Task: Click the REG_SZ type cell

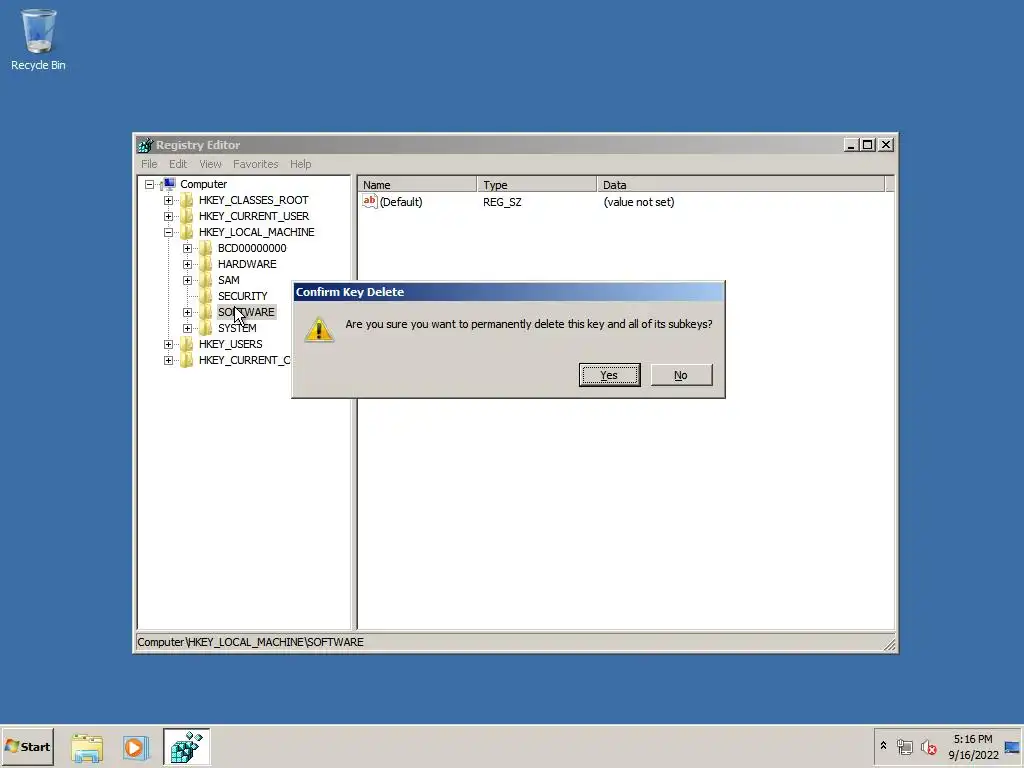Action: pyautogui.click(x=502, y=202)
